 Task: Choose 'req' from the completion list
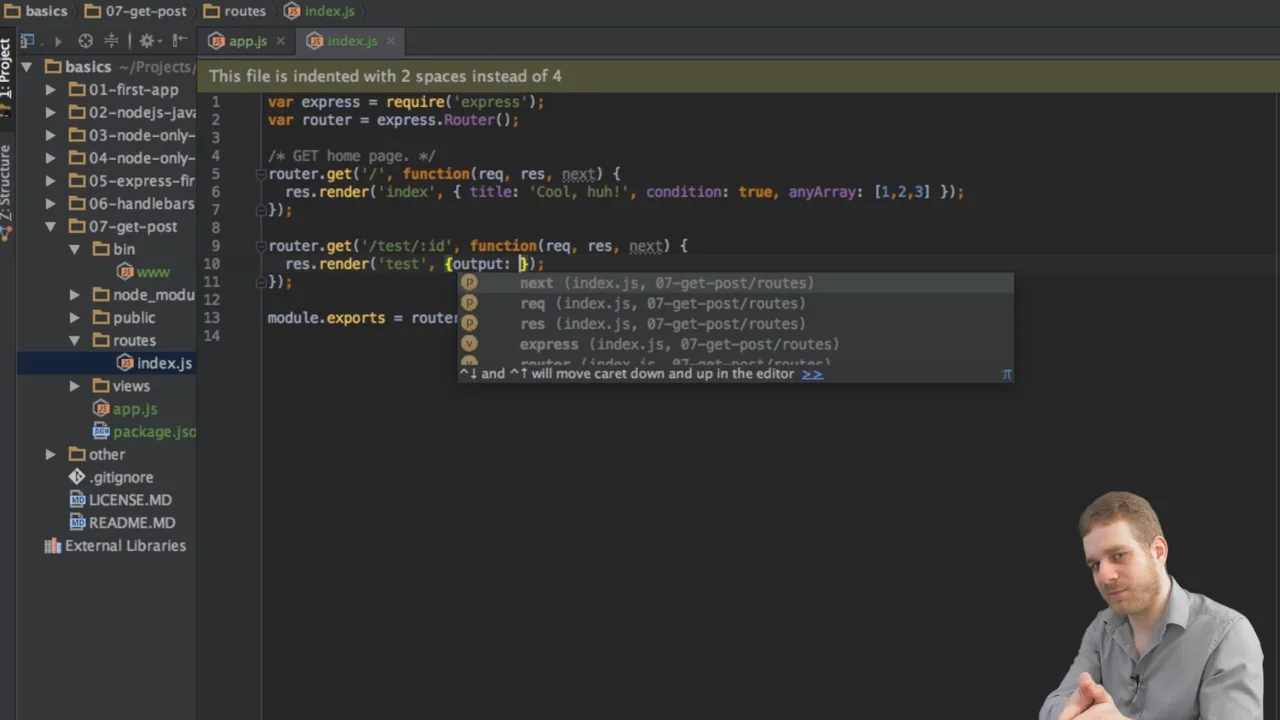tap(735, 303)
